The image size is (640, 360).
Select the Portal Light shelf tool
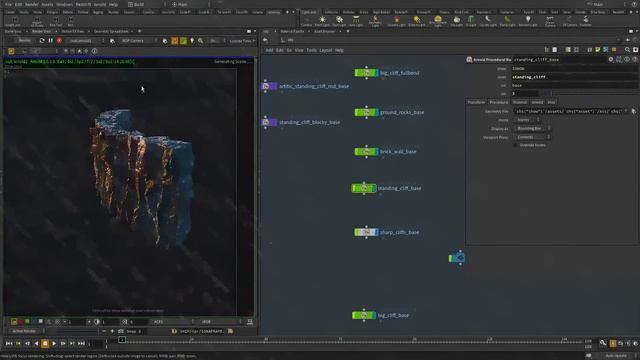pyautogui.click(x=507, y=21)
